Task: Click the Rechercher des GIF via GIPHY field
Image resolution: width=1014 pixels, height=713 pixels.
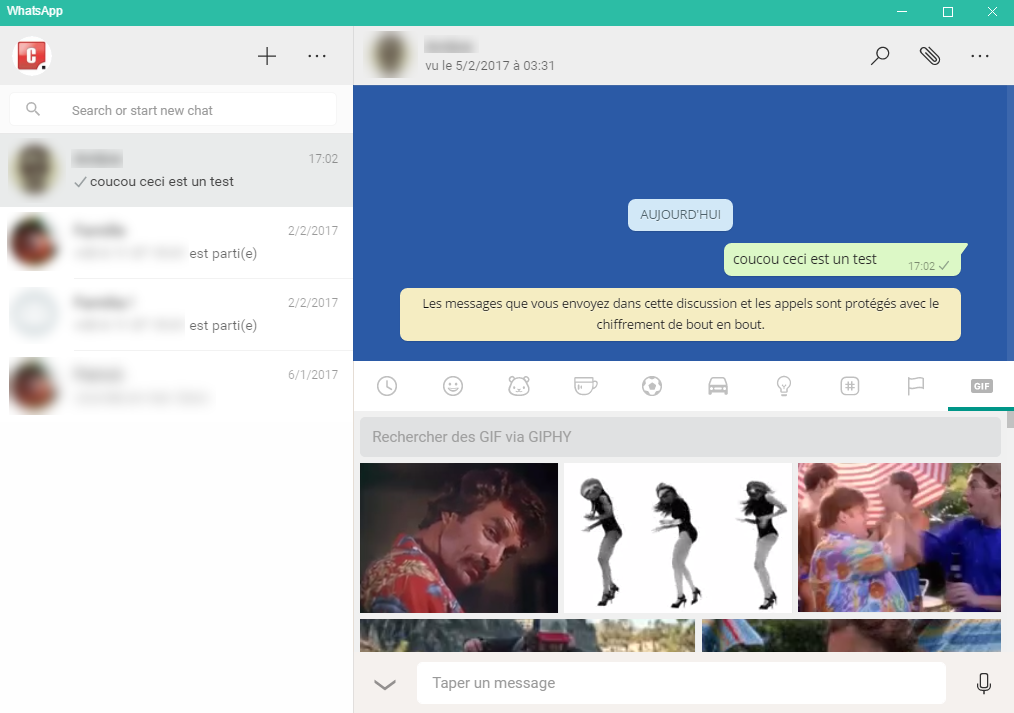Action: 680,437
